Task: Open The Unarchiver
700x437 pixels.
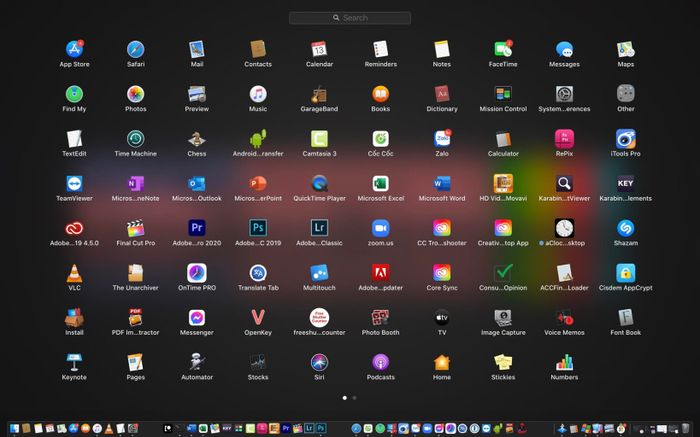Action: tap(136, 273)
